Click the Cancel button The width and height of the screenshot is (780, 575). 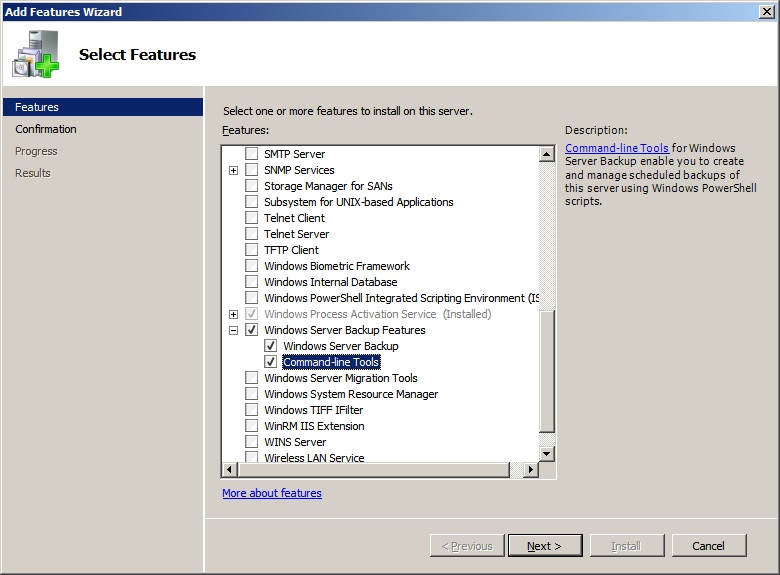[x=709, y=546]
